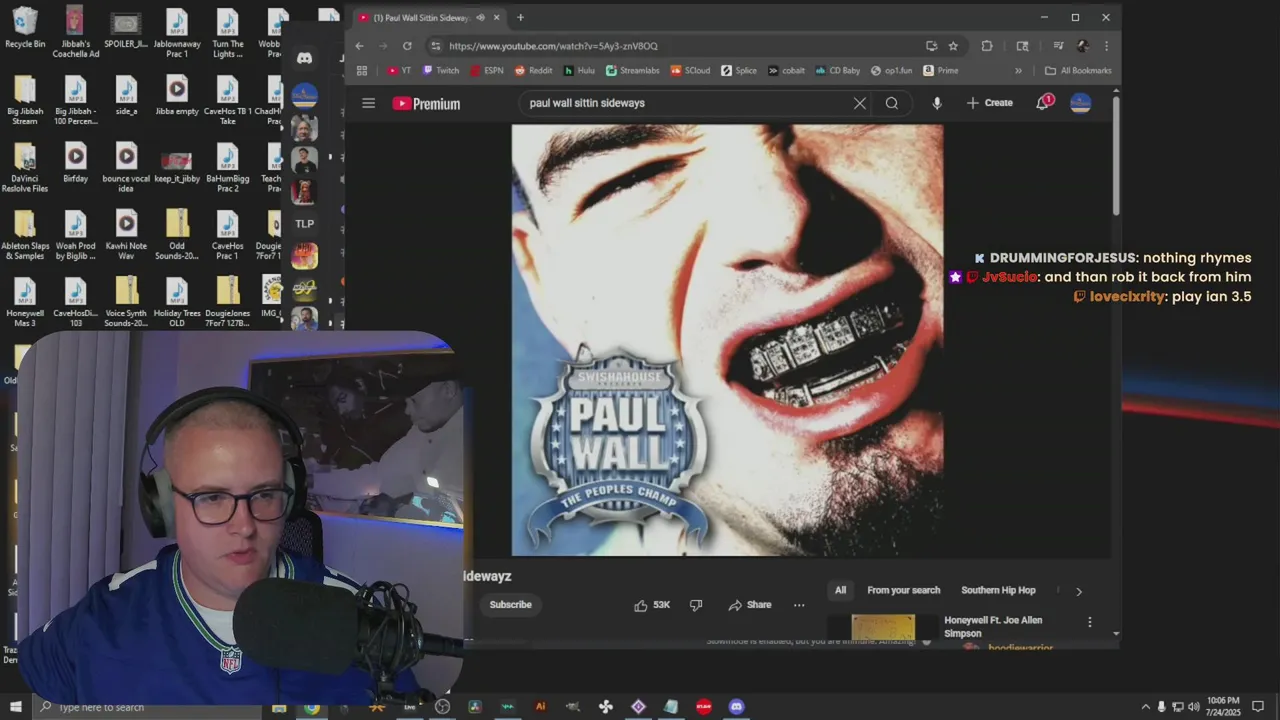Image resolution: width=1280 pixels, height=720 pixels.
Task: Like the video with thumbs-up button
Action: click(x=652, y=605)
